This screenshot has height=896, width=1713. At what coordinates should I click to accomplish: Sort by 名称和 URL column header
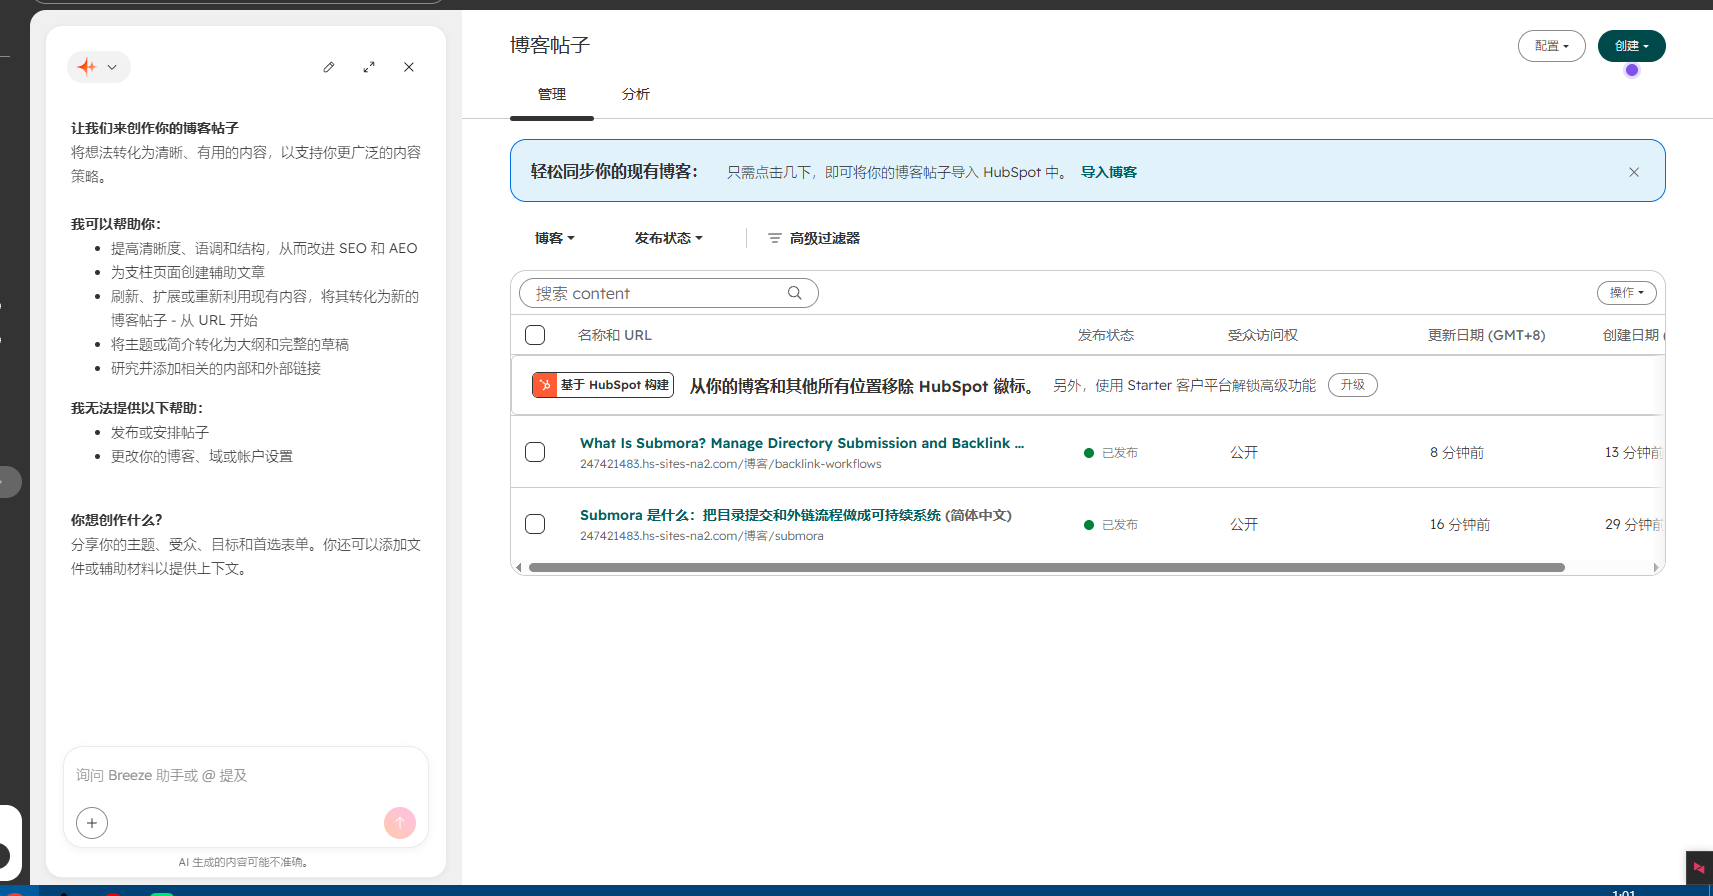[x=615, y=335]
